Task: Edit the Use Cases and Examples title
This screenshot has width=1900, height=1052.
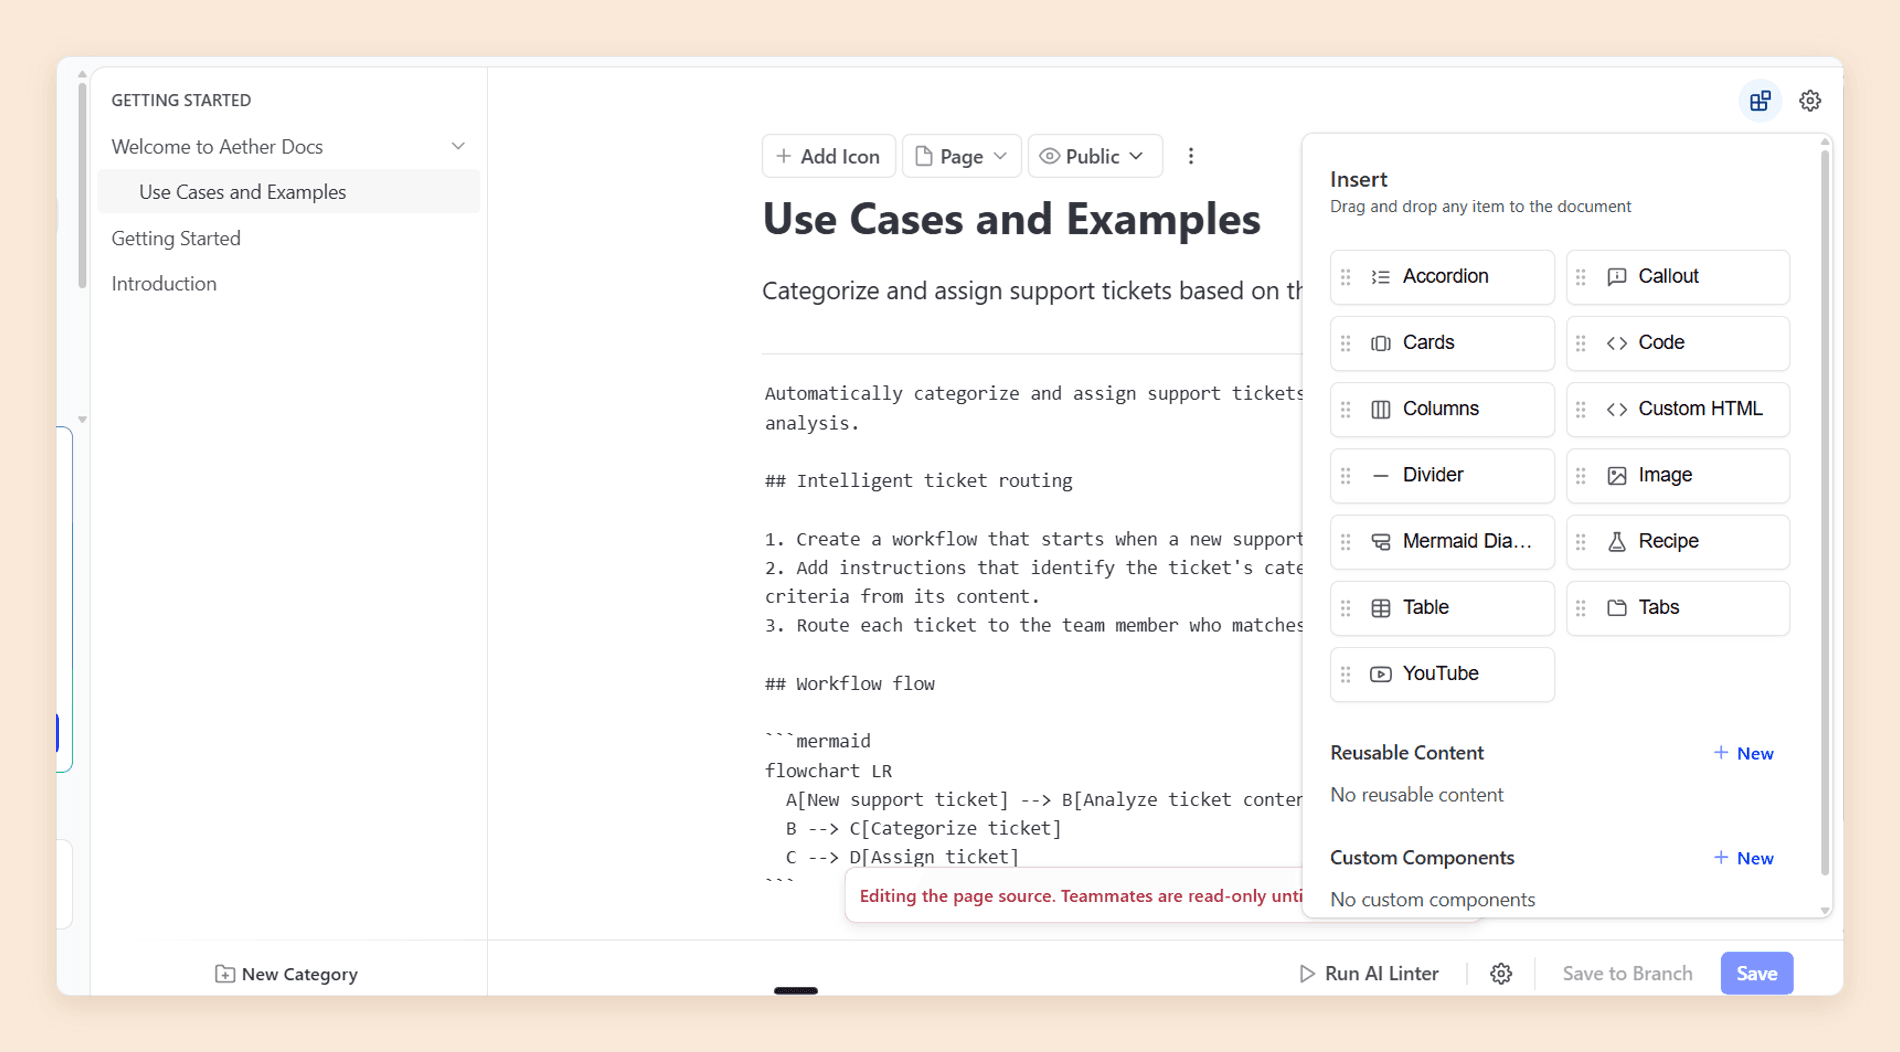Action: point(1011,218)
